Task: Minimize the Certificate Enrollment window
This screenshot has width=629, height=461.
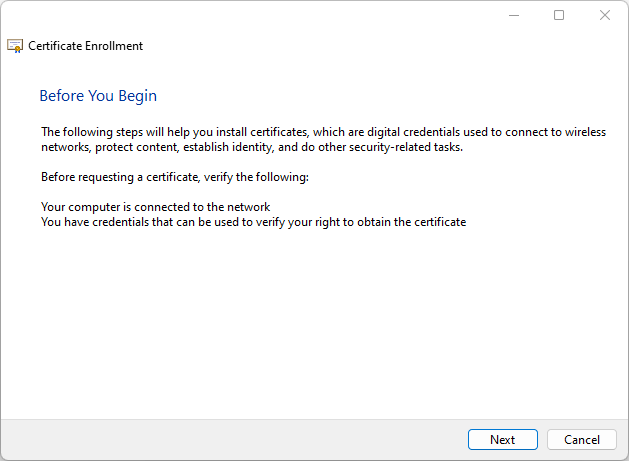Action: [x=513, y=15]
